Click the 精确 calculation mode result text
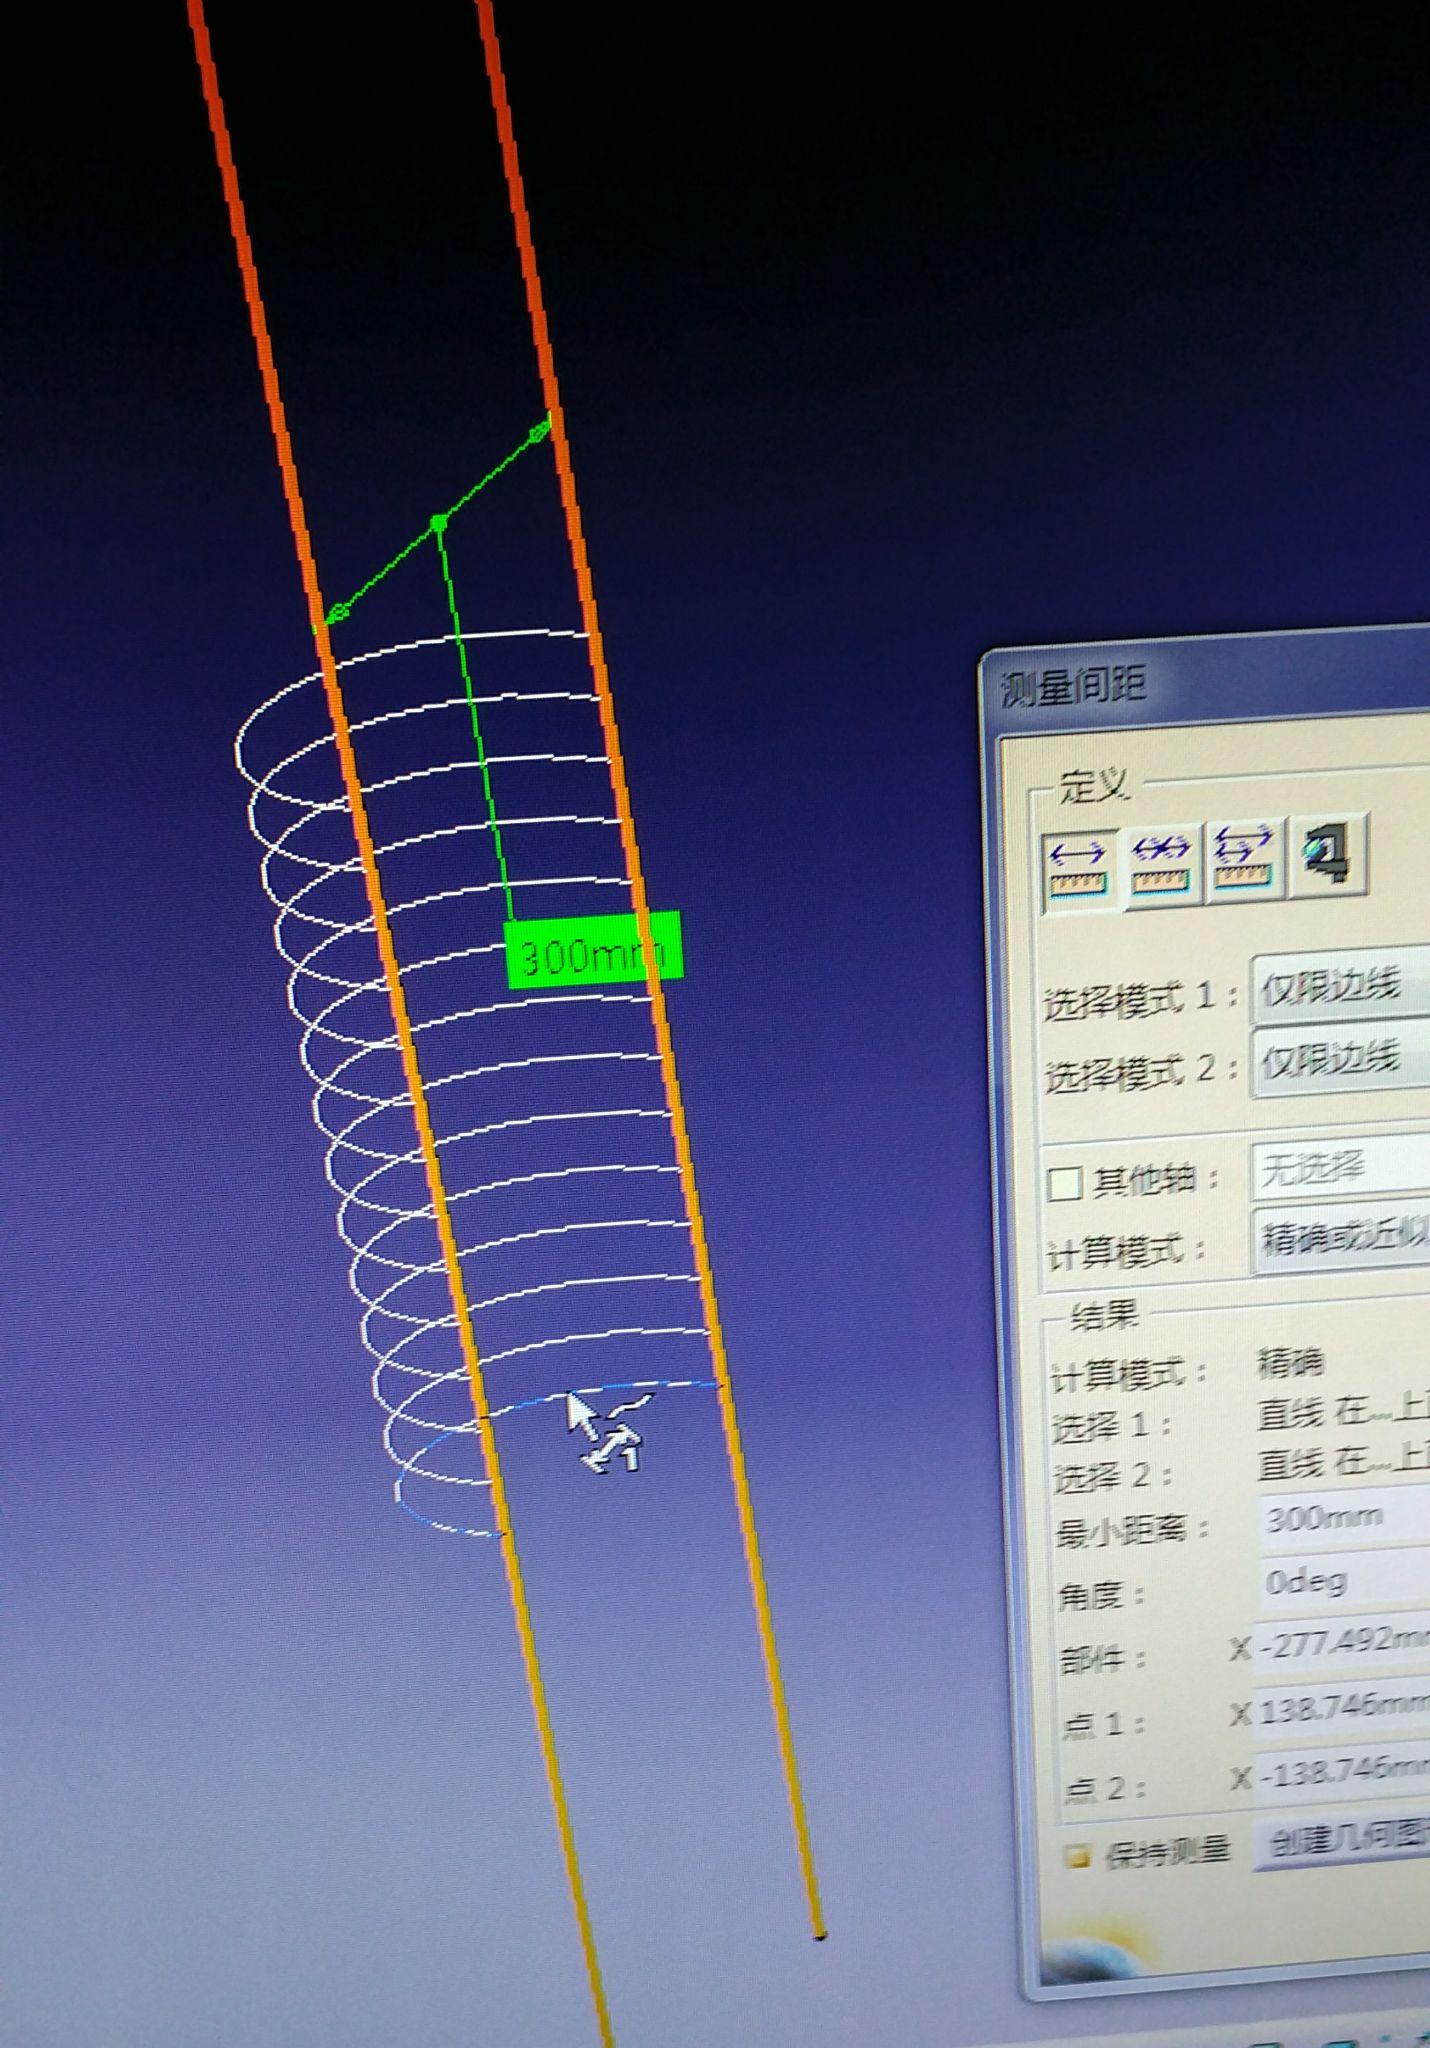The width and height of the screenshot is (1430, 2048). click(1290, 1363)
